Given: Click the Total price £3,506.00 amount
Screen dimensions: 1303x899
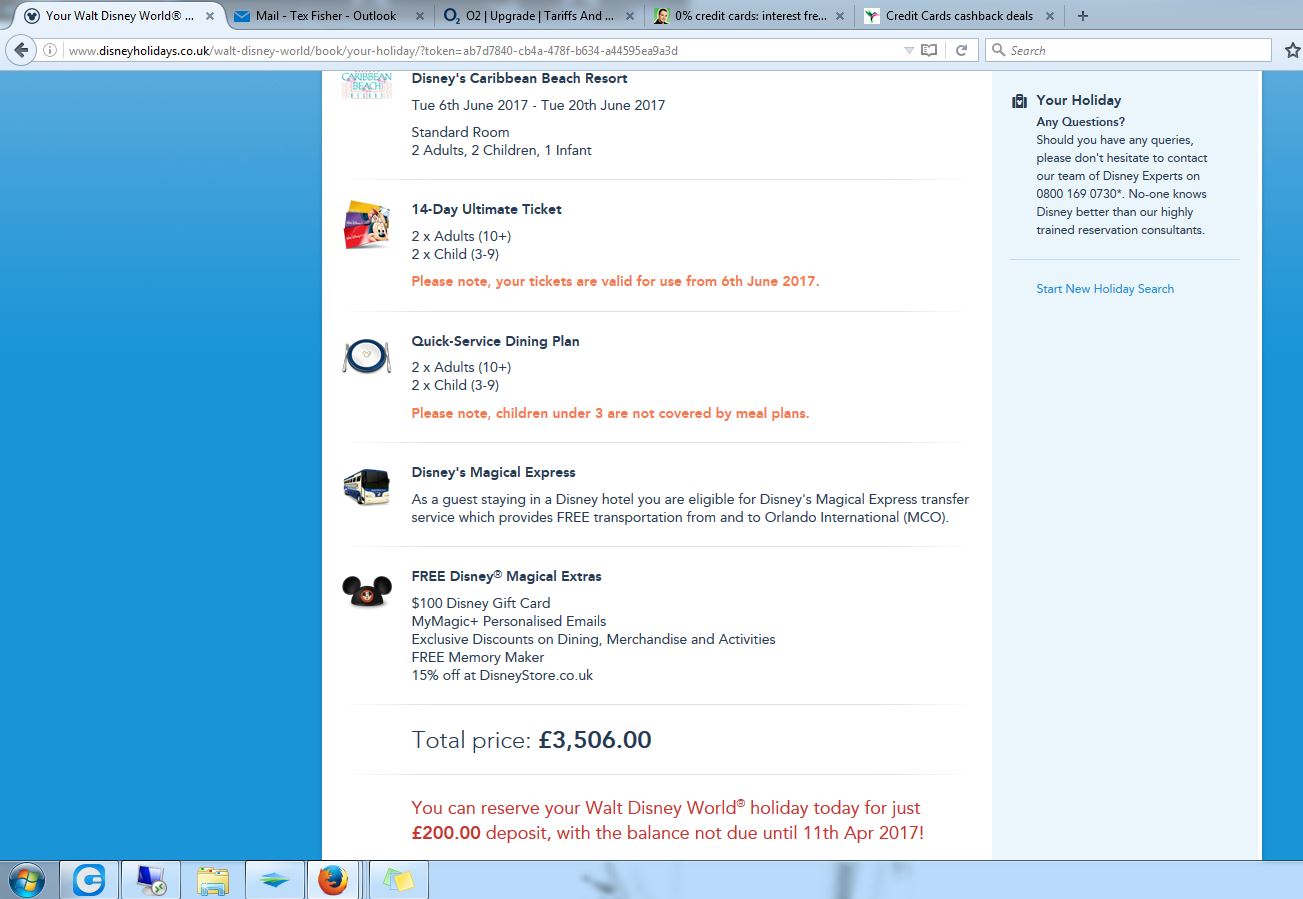Looking at the screenshot, I should click(x=595, y=740).
